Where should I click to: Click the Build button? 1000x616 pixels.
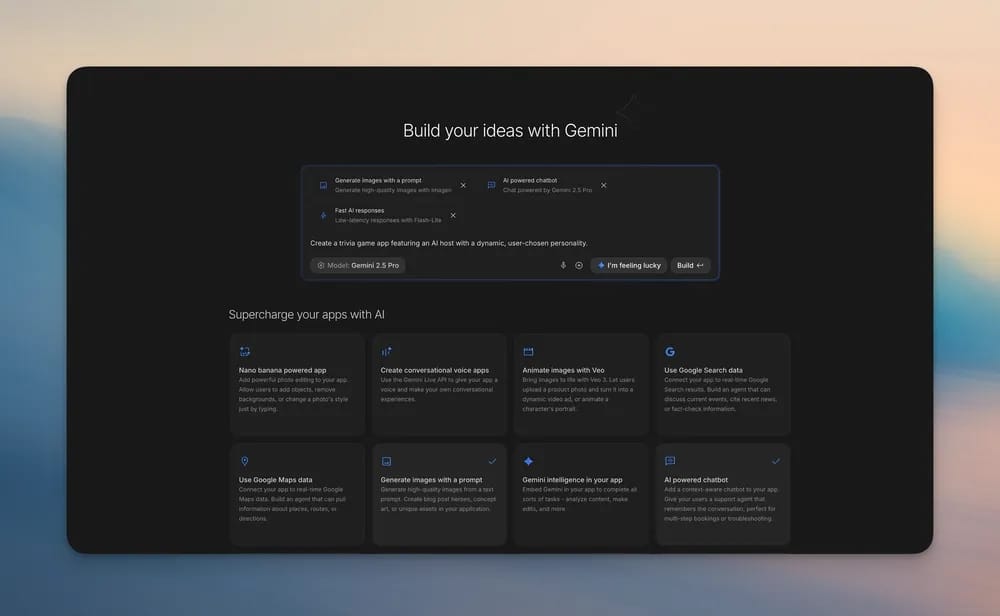click(689, 265)
